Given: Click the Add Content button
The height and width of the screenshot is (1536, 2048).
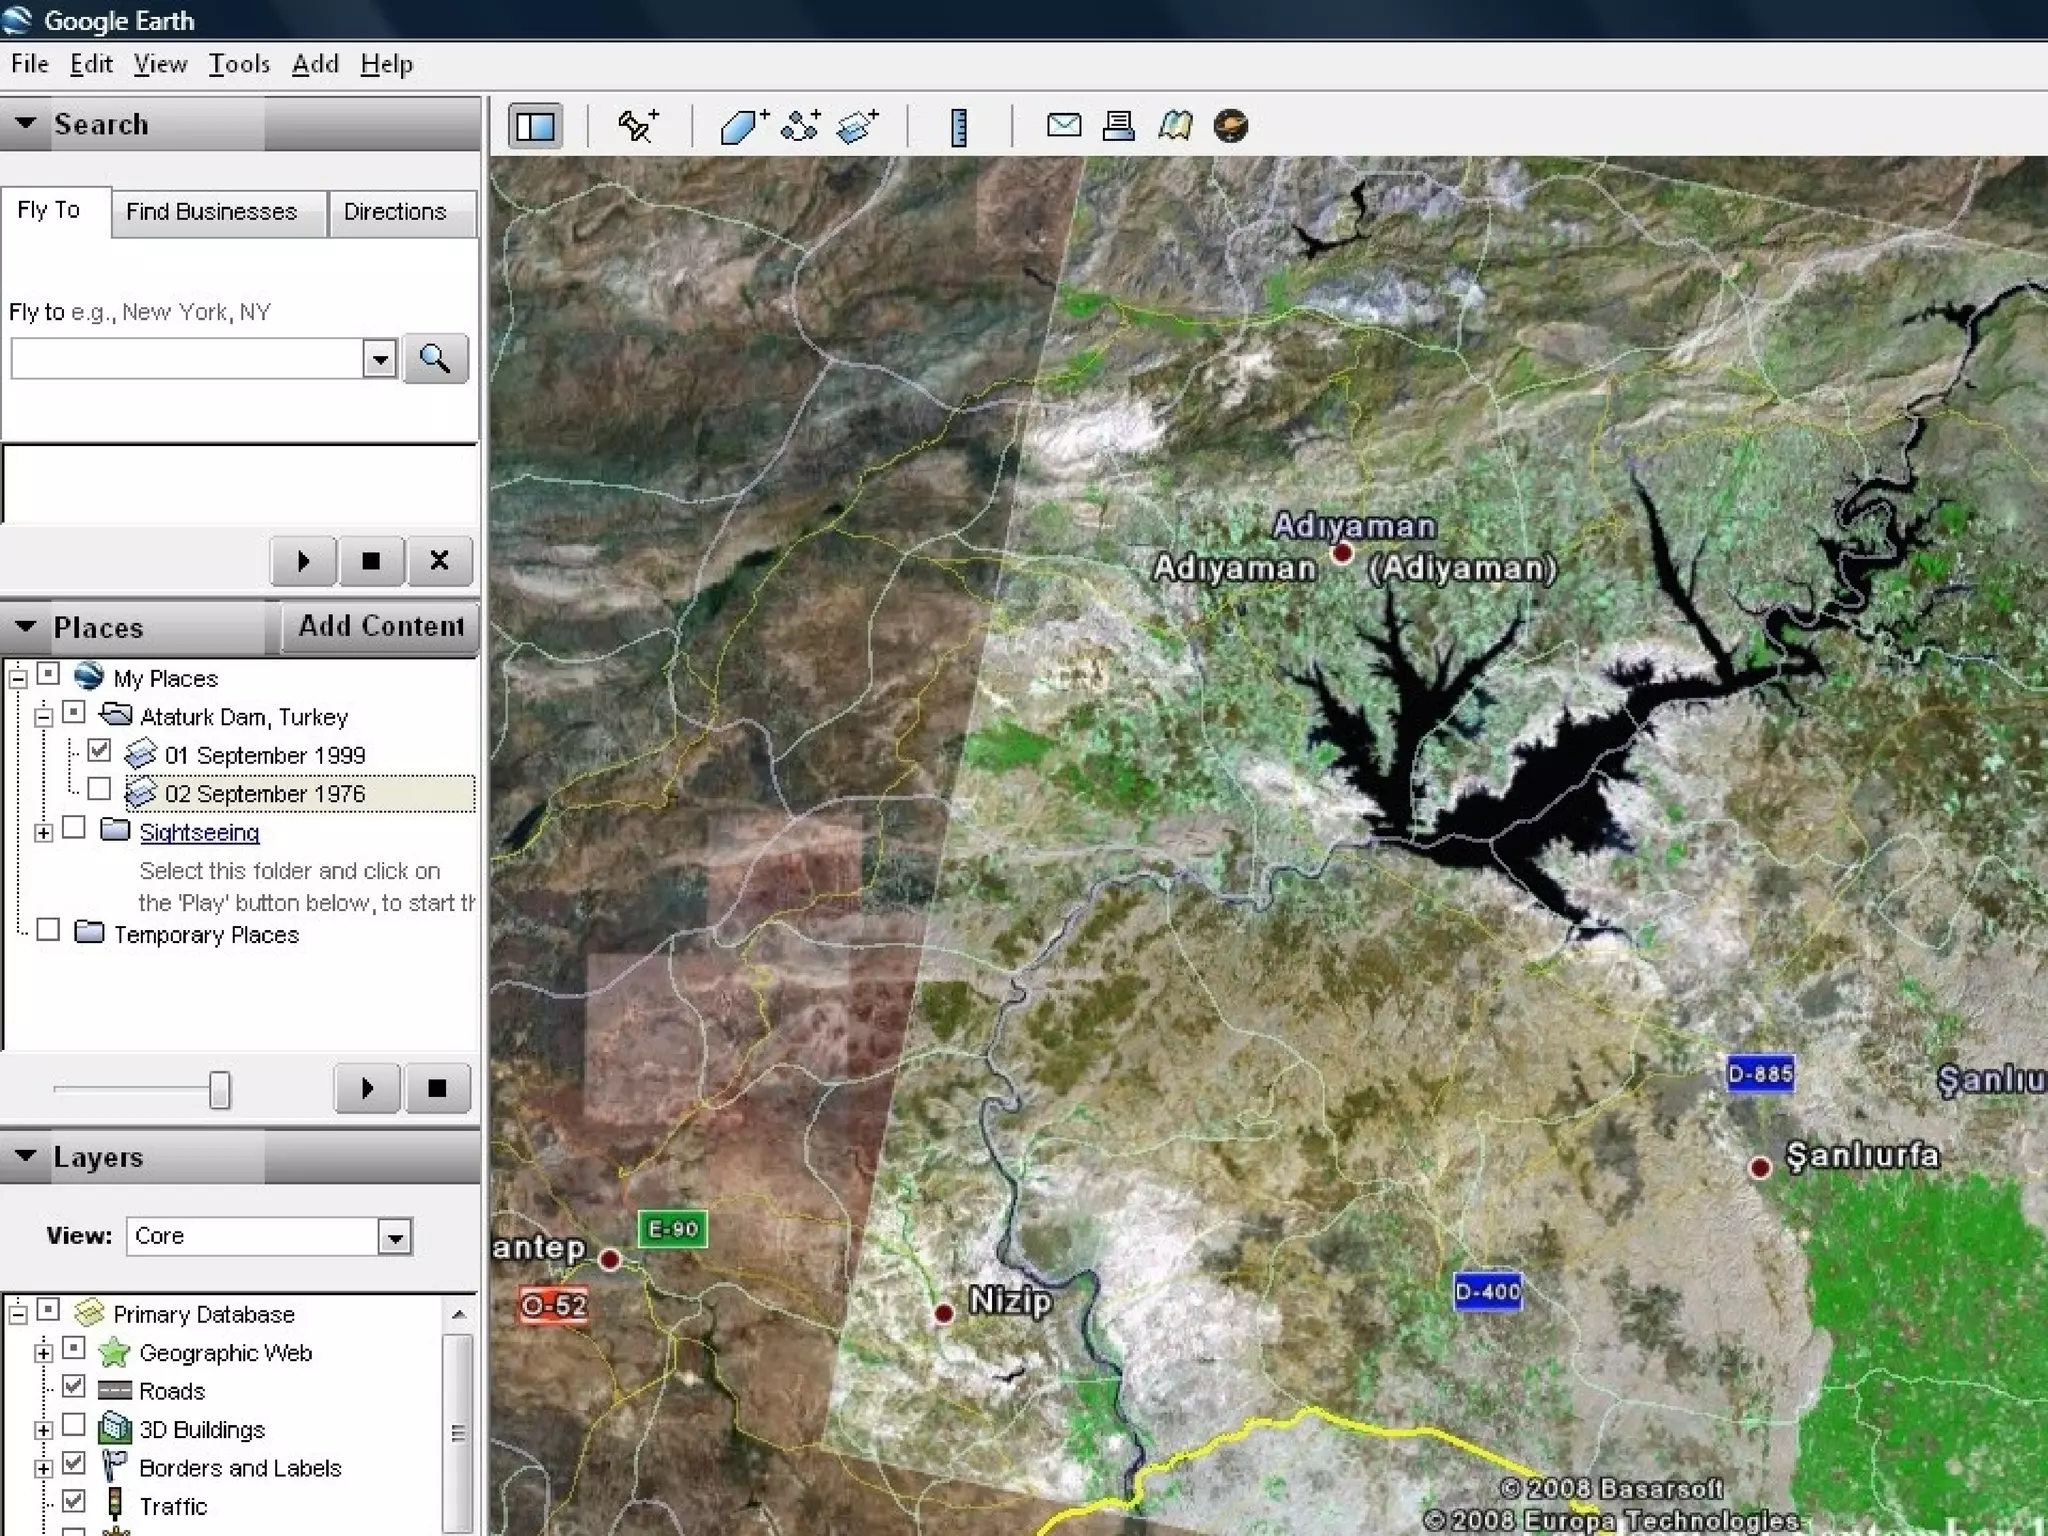Looking at the screenshot, I should [381, 626].
